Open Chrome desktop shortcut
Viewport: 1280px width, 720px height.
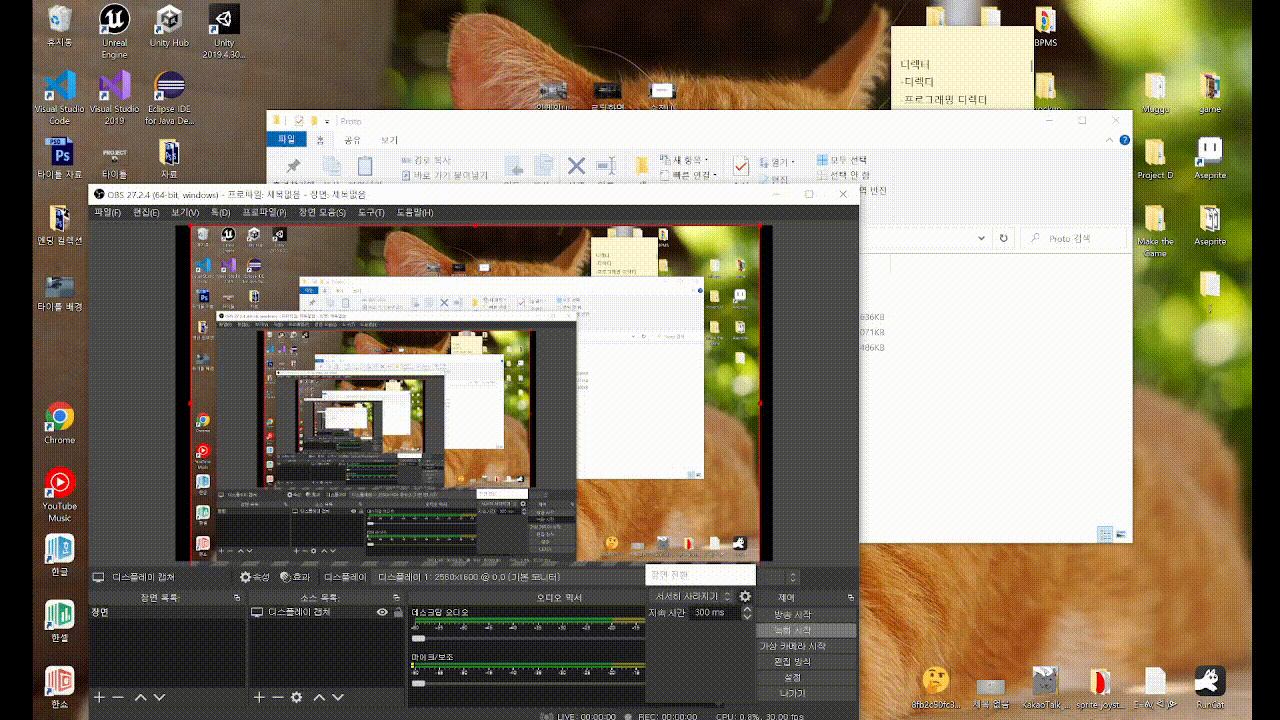[59, 423]
